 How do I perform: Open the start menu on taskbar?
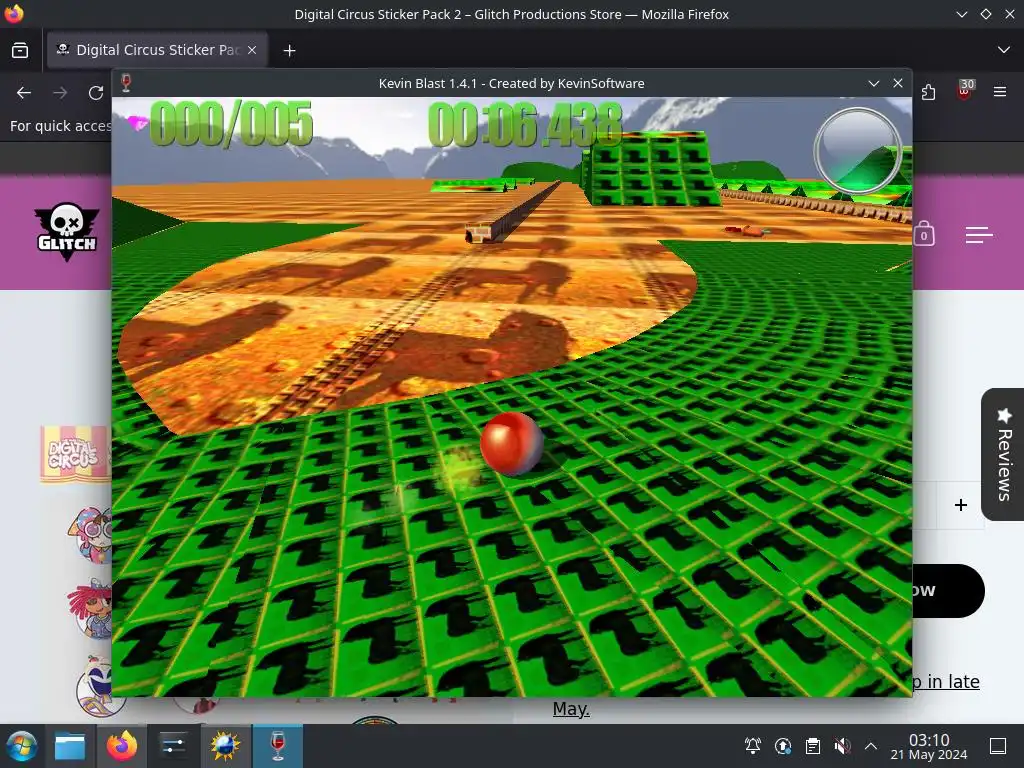click(22, 746)
